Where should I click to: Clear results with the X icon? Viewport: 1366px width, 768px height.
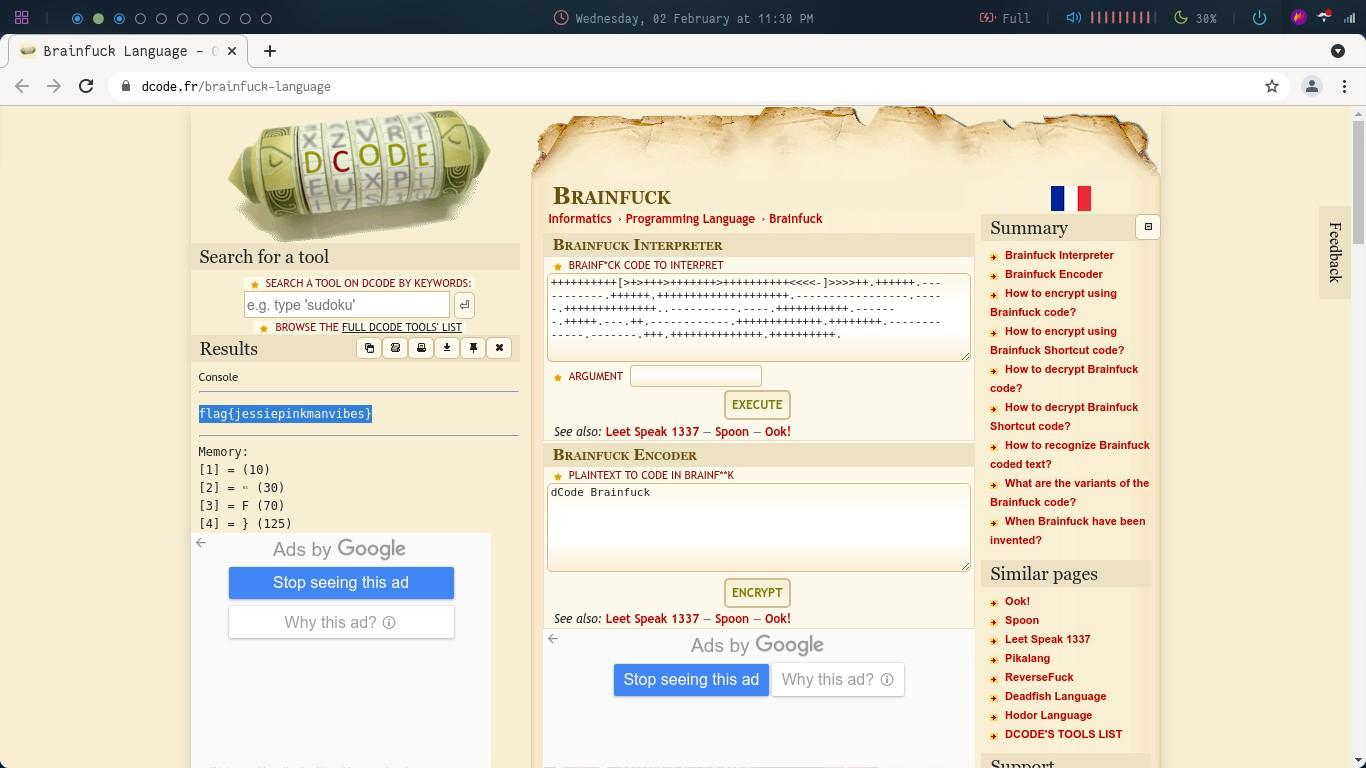pos(499,348)
